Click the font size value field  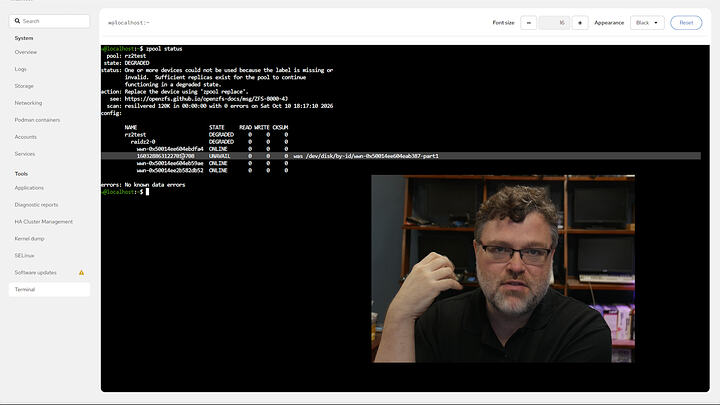554,23
